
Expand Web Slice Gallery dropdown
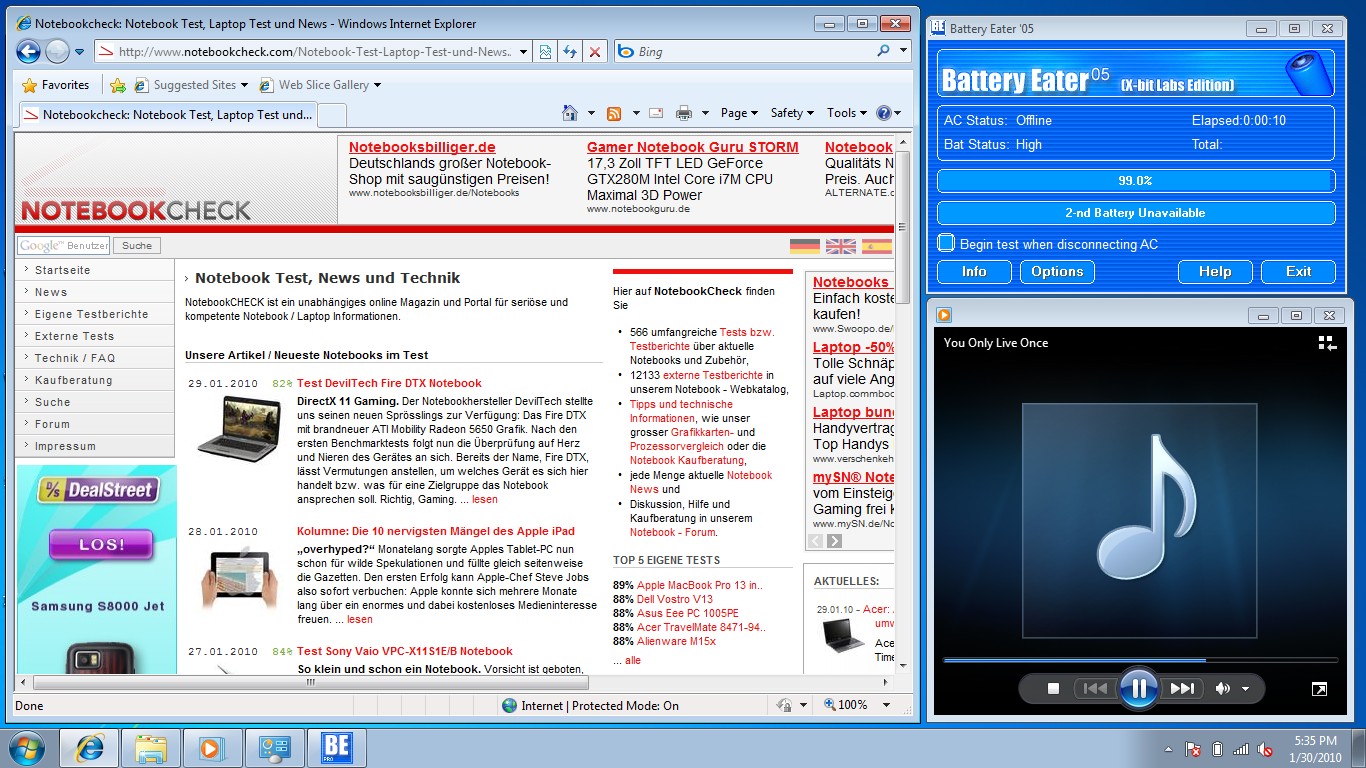377,85
